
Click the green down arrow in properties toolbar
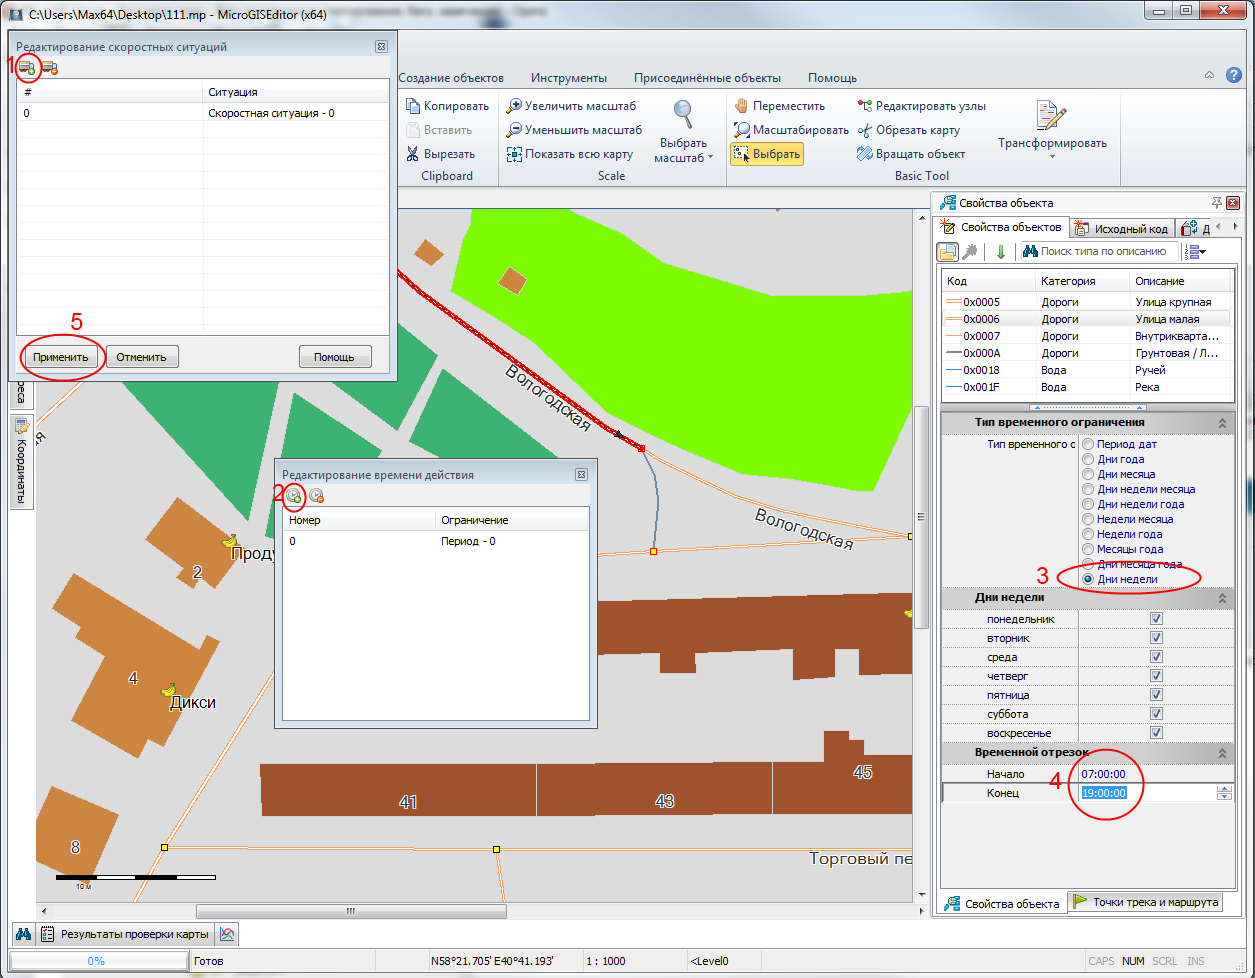[x=1000, y=251]
